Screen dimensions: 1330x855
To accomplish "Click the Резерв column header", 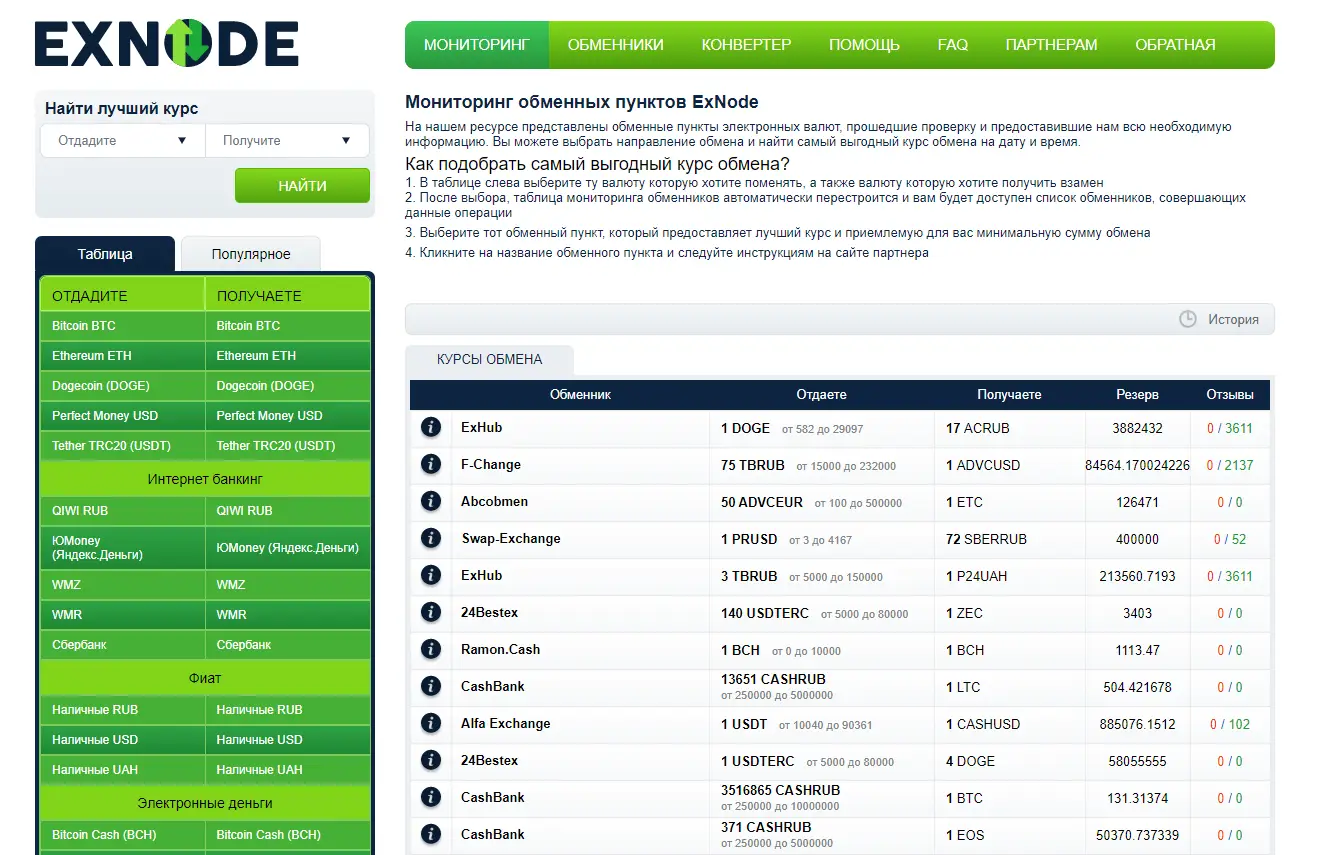I will tap(1137, 395).
